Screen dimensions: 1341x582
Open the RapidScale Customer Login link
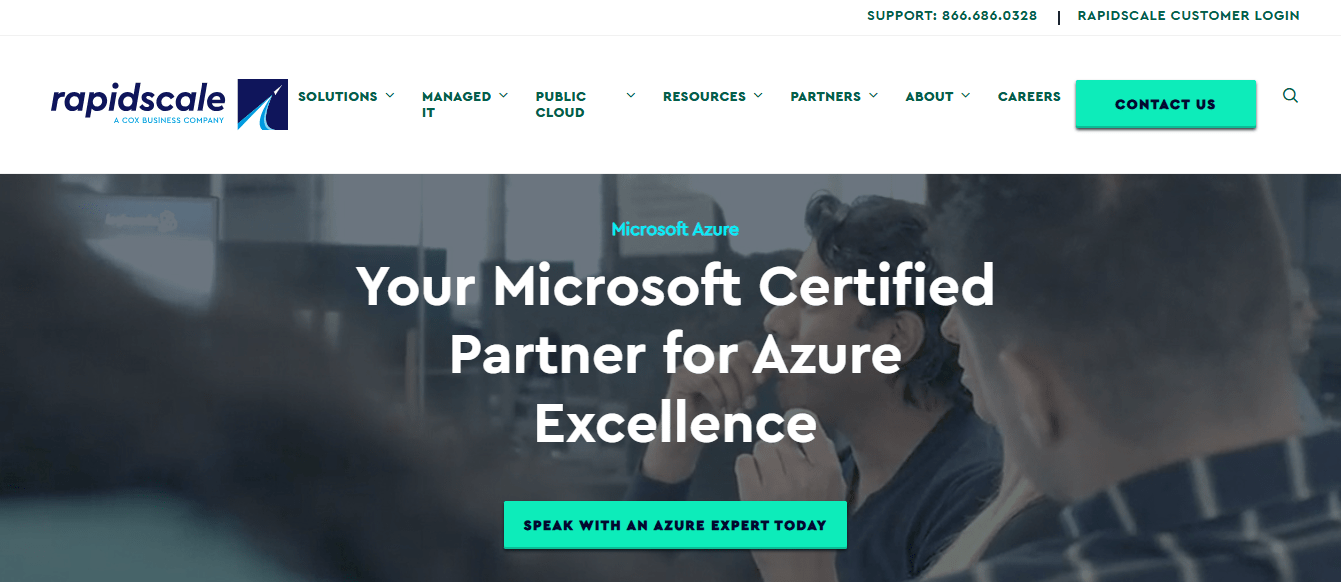coord(1188,16)
